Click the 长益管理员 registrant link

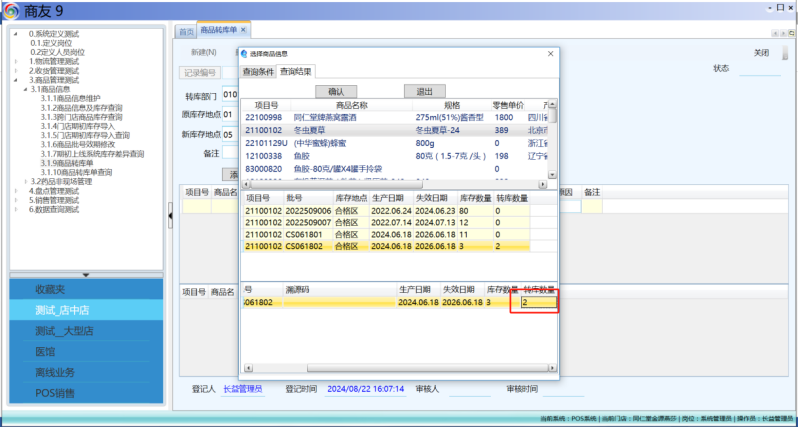(243, 389)
